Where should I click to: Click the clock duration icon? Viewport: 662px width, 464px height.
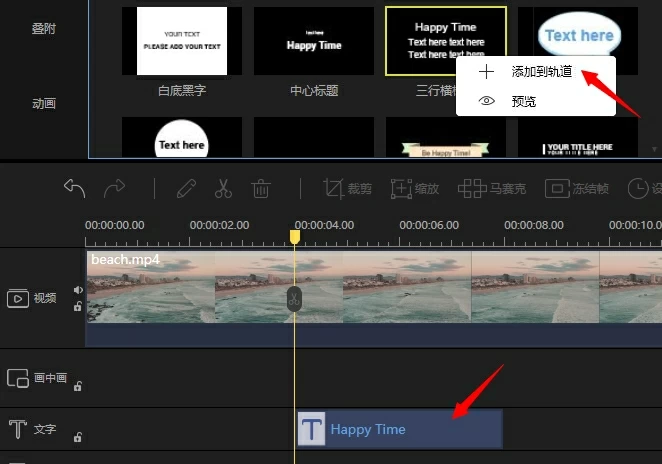tap(638, 188)
